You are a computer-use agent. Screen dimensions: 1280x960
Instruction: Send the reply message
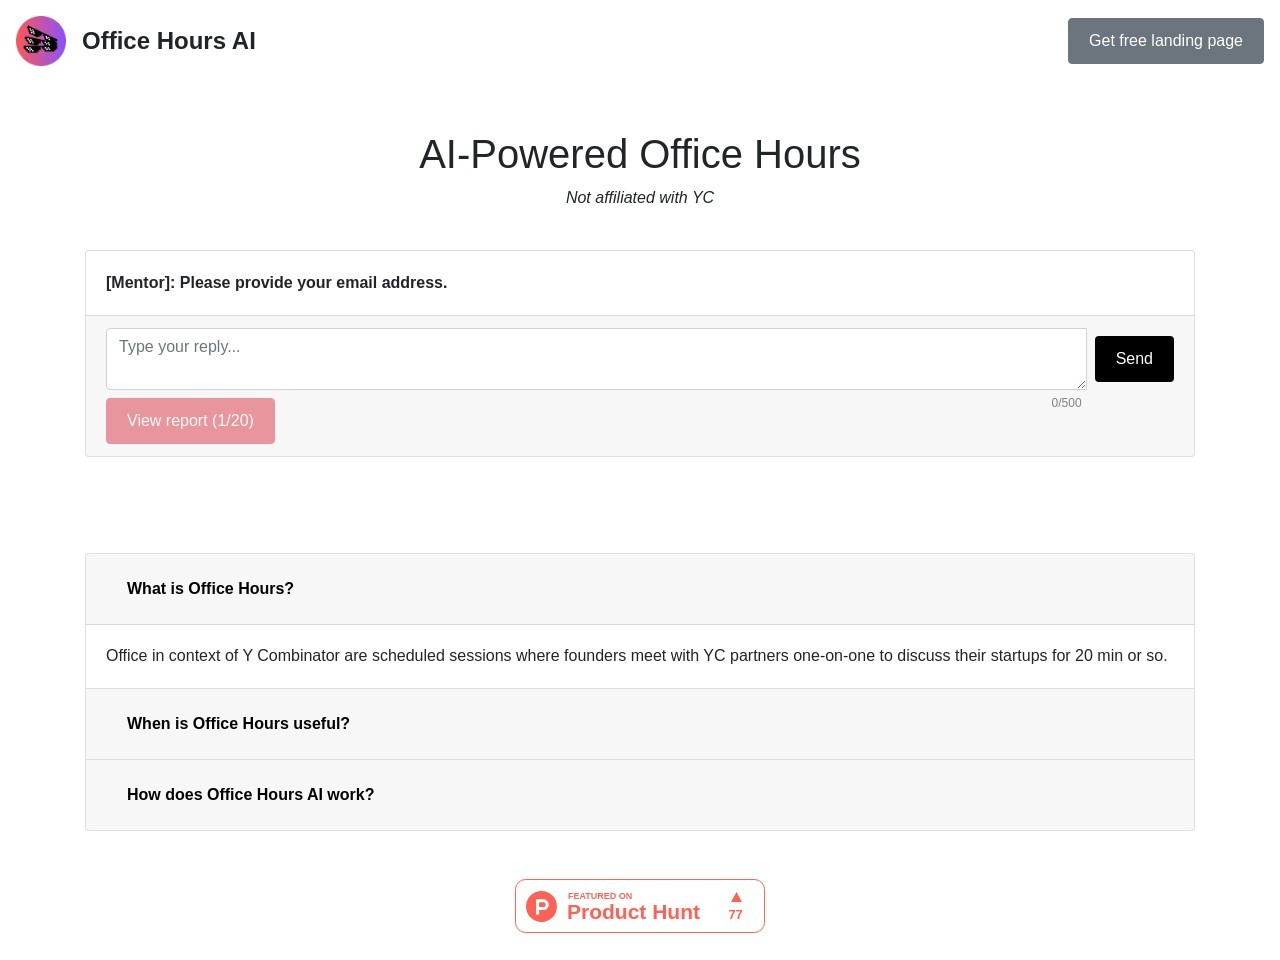pyautogui.click(x=1134, y=359)
